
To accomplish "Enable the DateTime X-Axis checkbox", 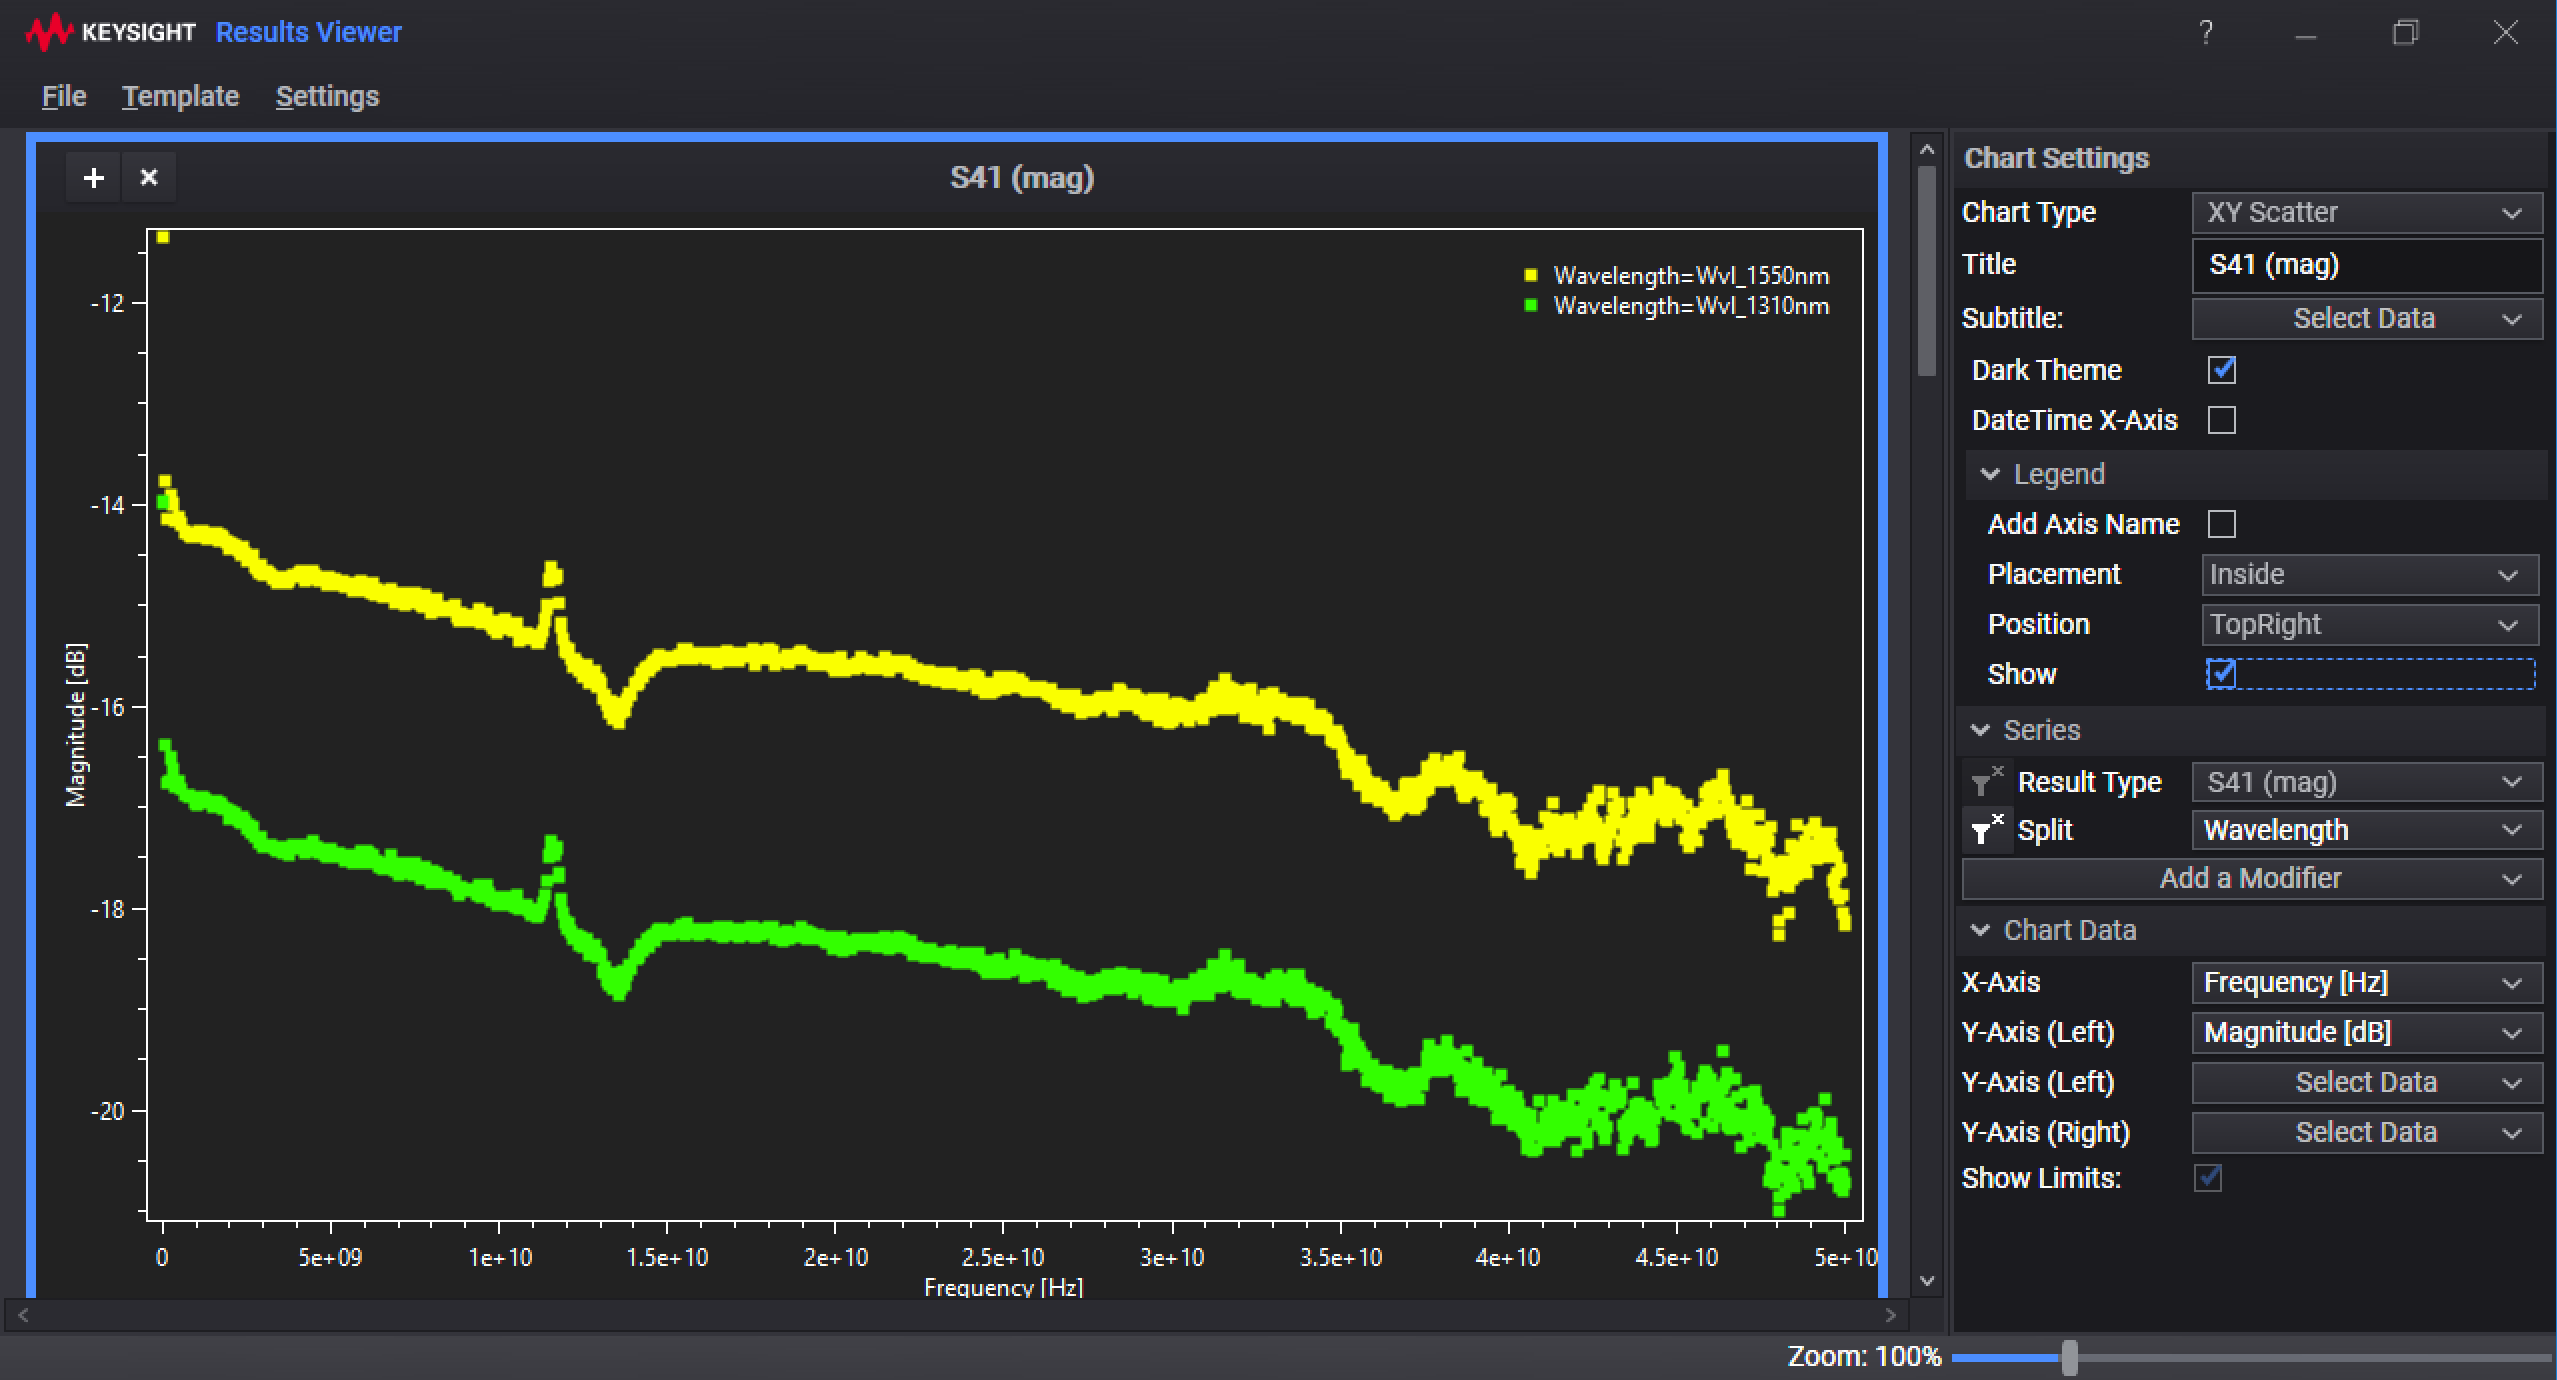I will point(2221,420).
